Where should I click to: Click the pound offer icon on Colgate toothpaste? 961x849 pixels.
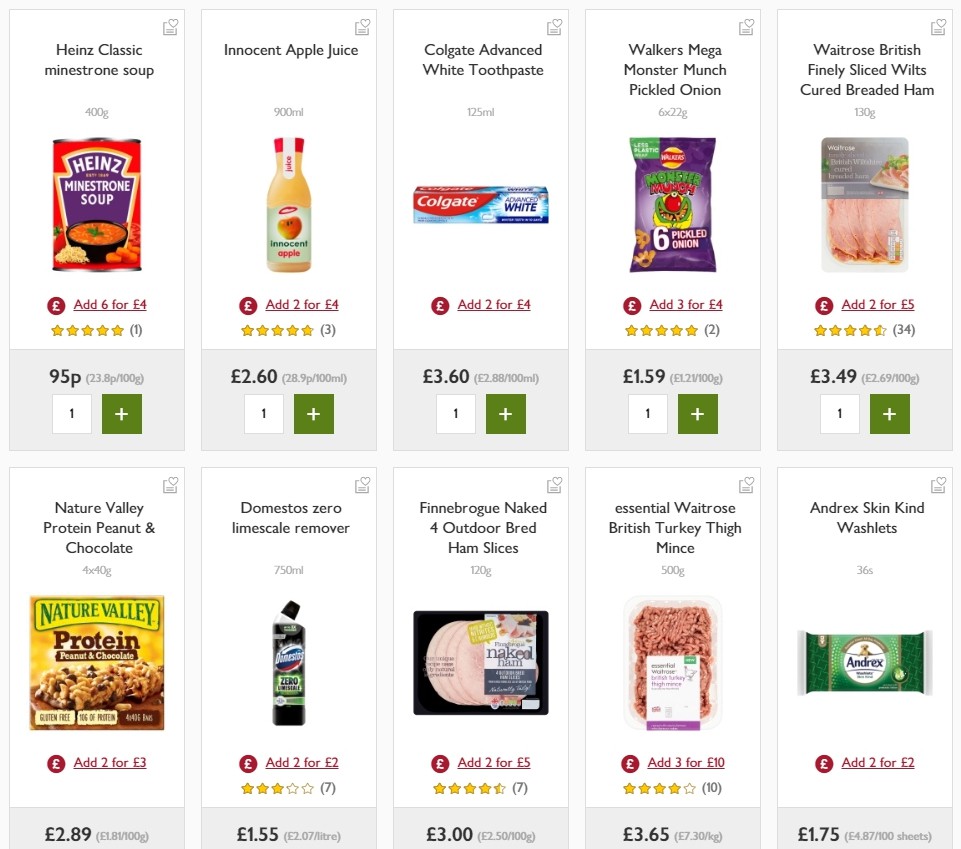(x=440, y=305)
